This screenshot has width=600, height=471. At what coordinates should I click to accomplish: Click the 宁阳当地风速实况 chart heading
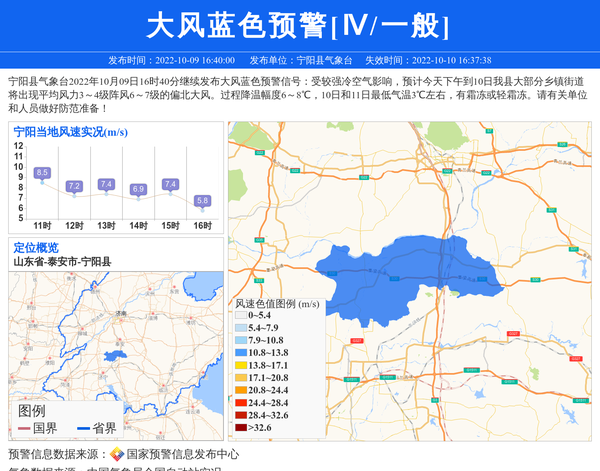(x=70, y=132)
